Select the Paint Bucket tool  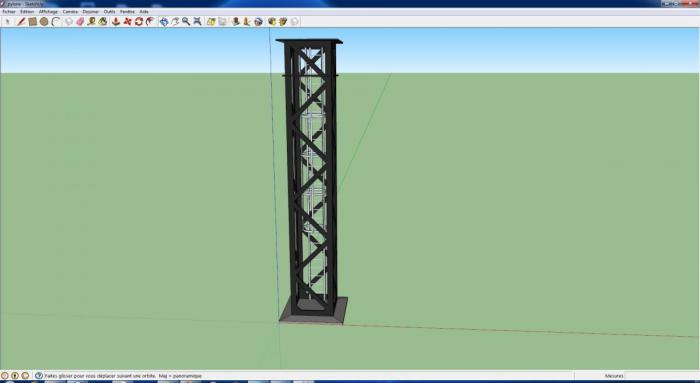pyautogui.click(x=103, y=21)
